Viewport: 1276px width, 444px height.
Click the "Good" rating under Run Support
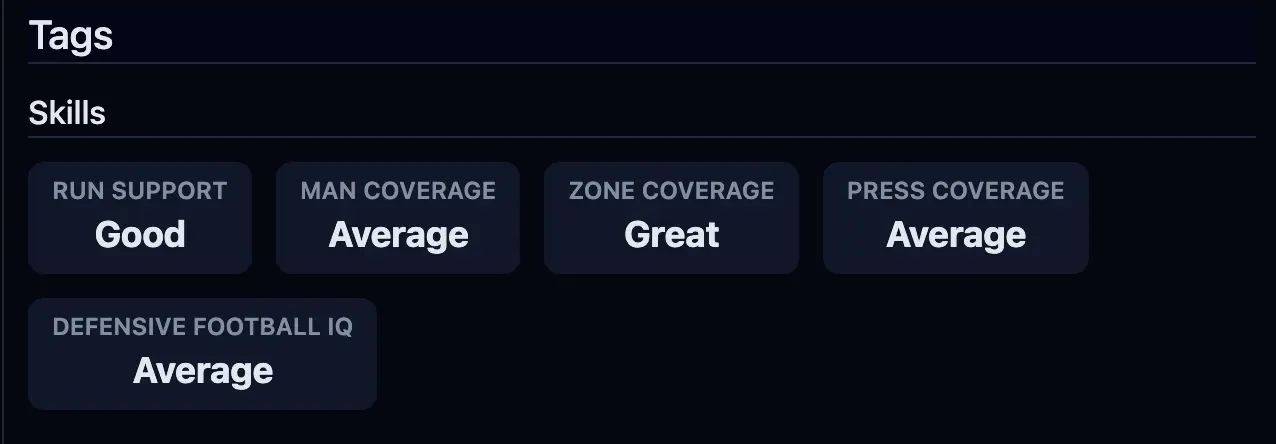click(140, 235)
